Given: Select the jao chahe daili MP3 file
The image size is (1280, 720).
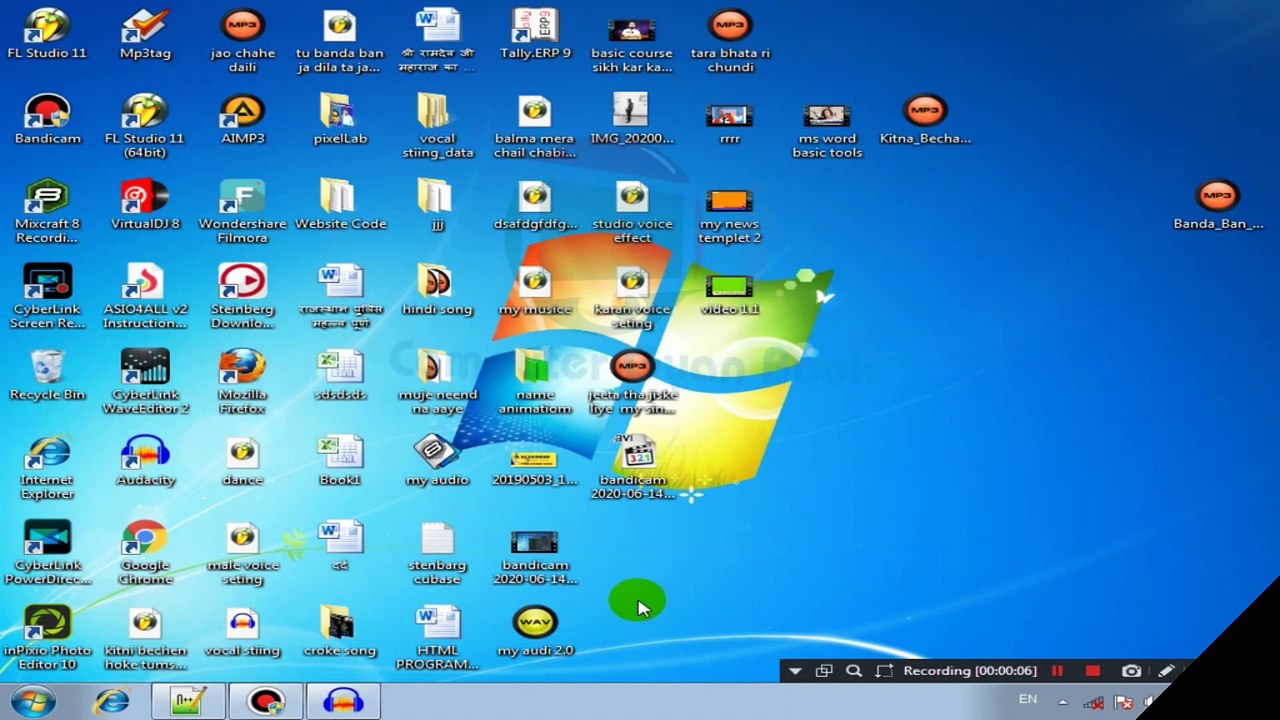Looking at the screenshot, I should (x=242, y=41).
